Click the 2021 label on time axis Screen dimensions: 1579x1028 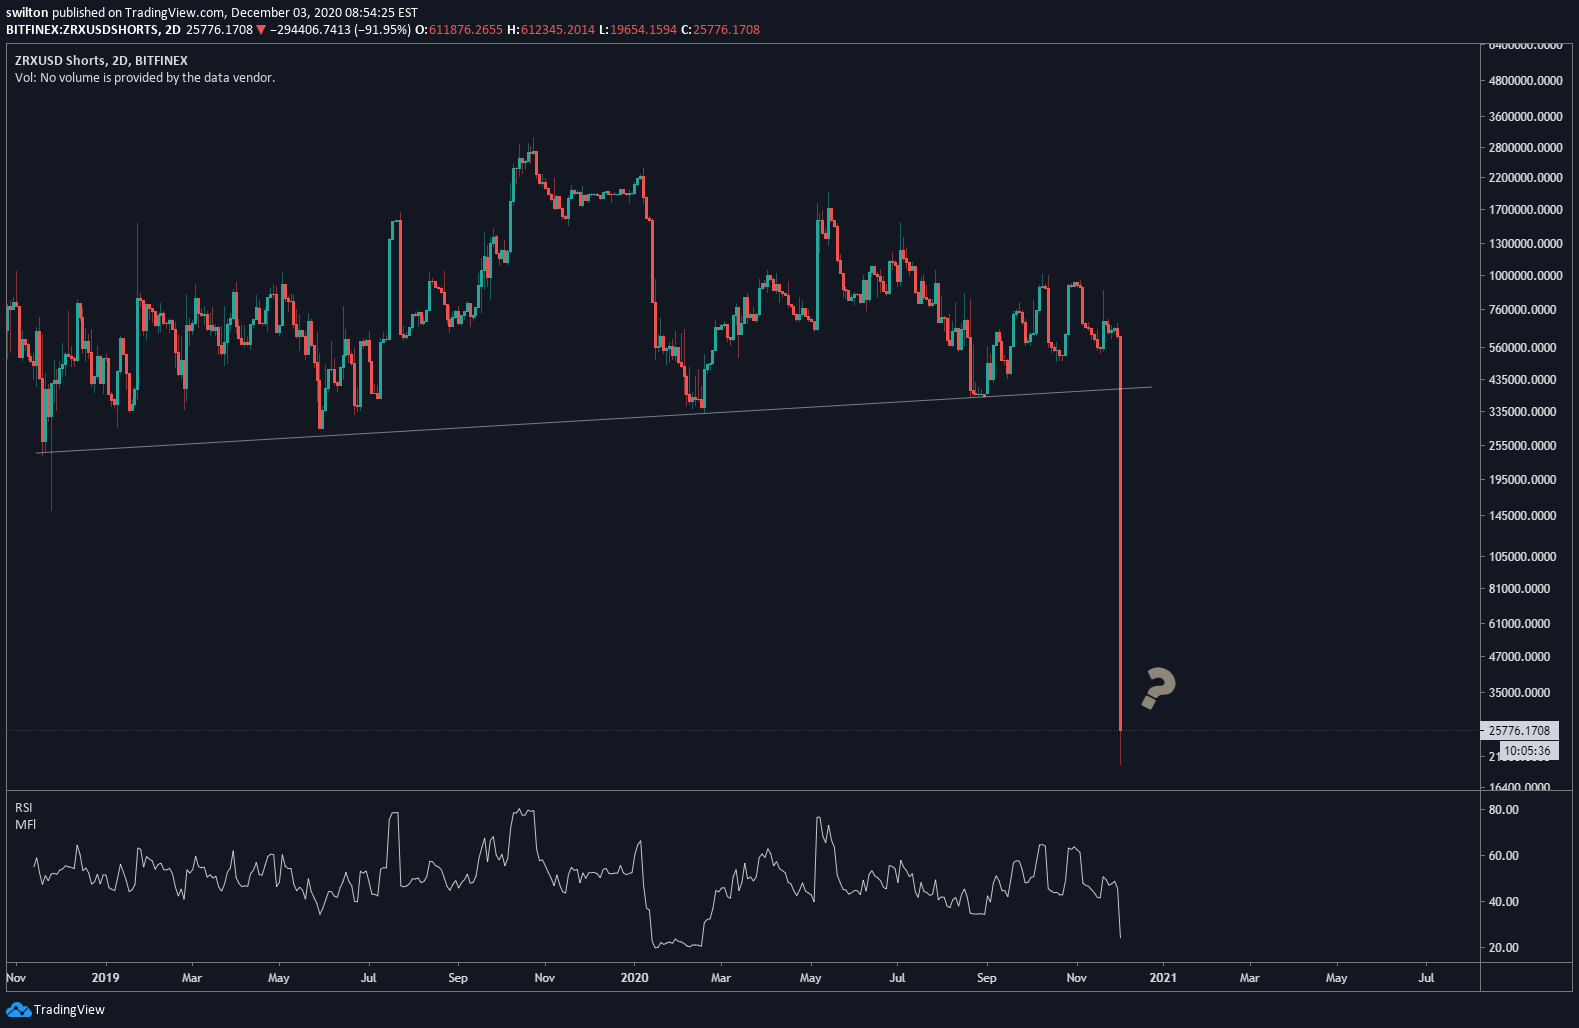coord(1163,977)
